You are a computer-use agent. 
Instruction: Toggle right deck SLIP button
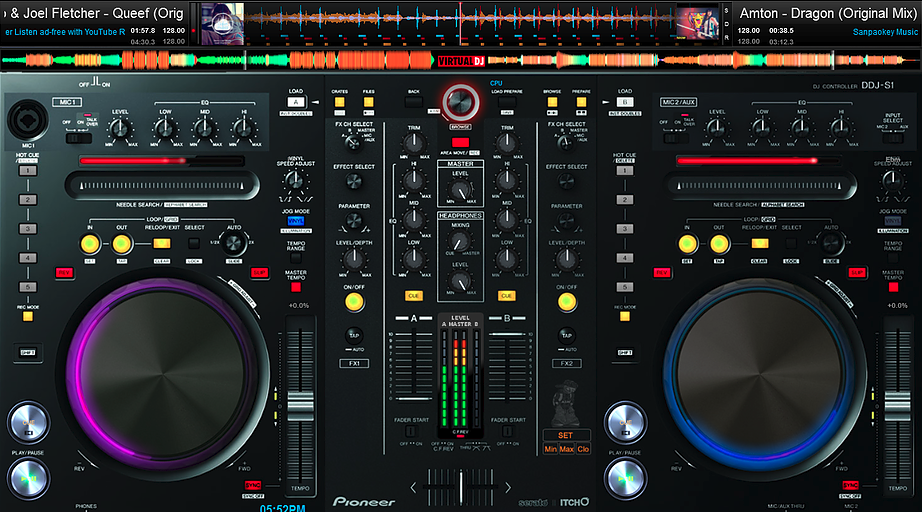pyautogui.click(x=857, y=272)
